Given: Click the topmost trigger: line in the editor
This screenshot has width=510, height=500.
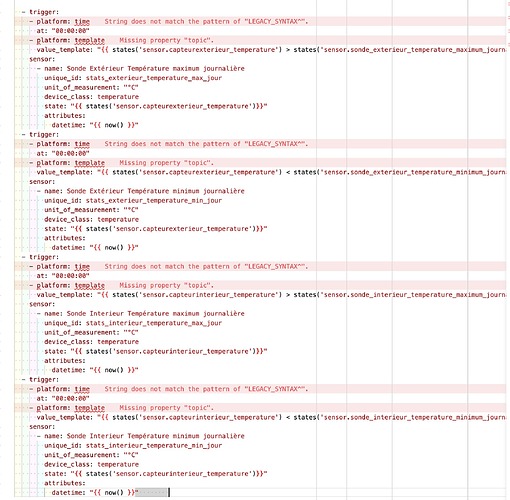Looking at the screenshot, I should (x=44, y=12).
